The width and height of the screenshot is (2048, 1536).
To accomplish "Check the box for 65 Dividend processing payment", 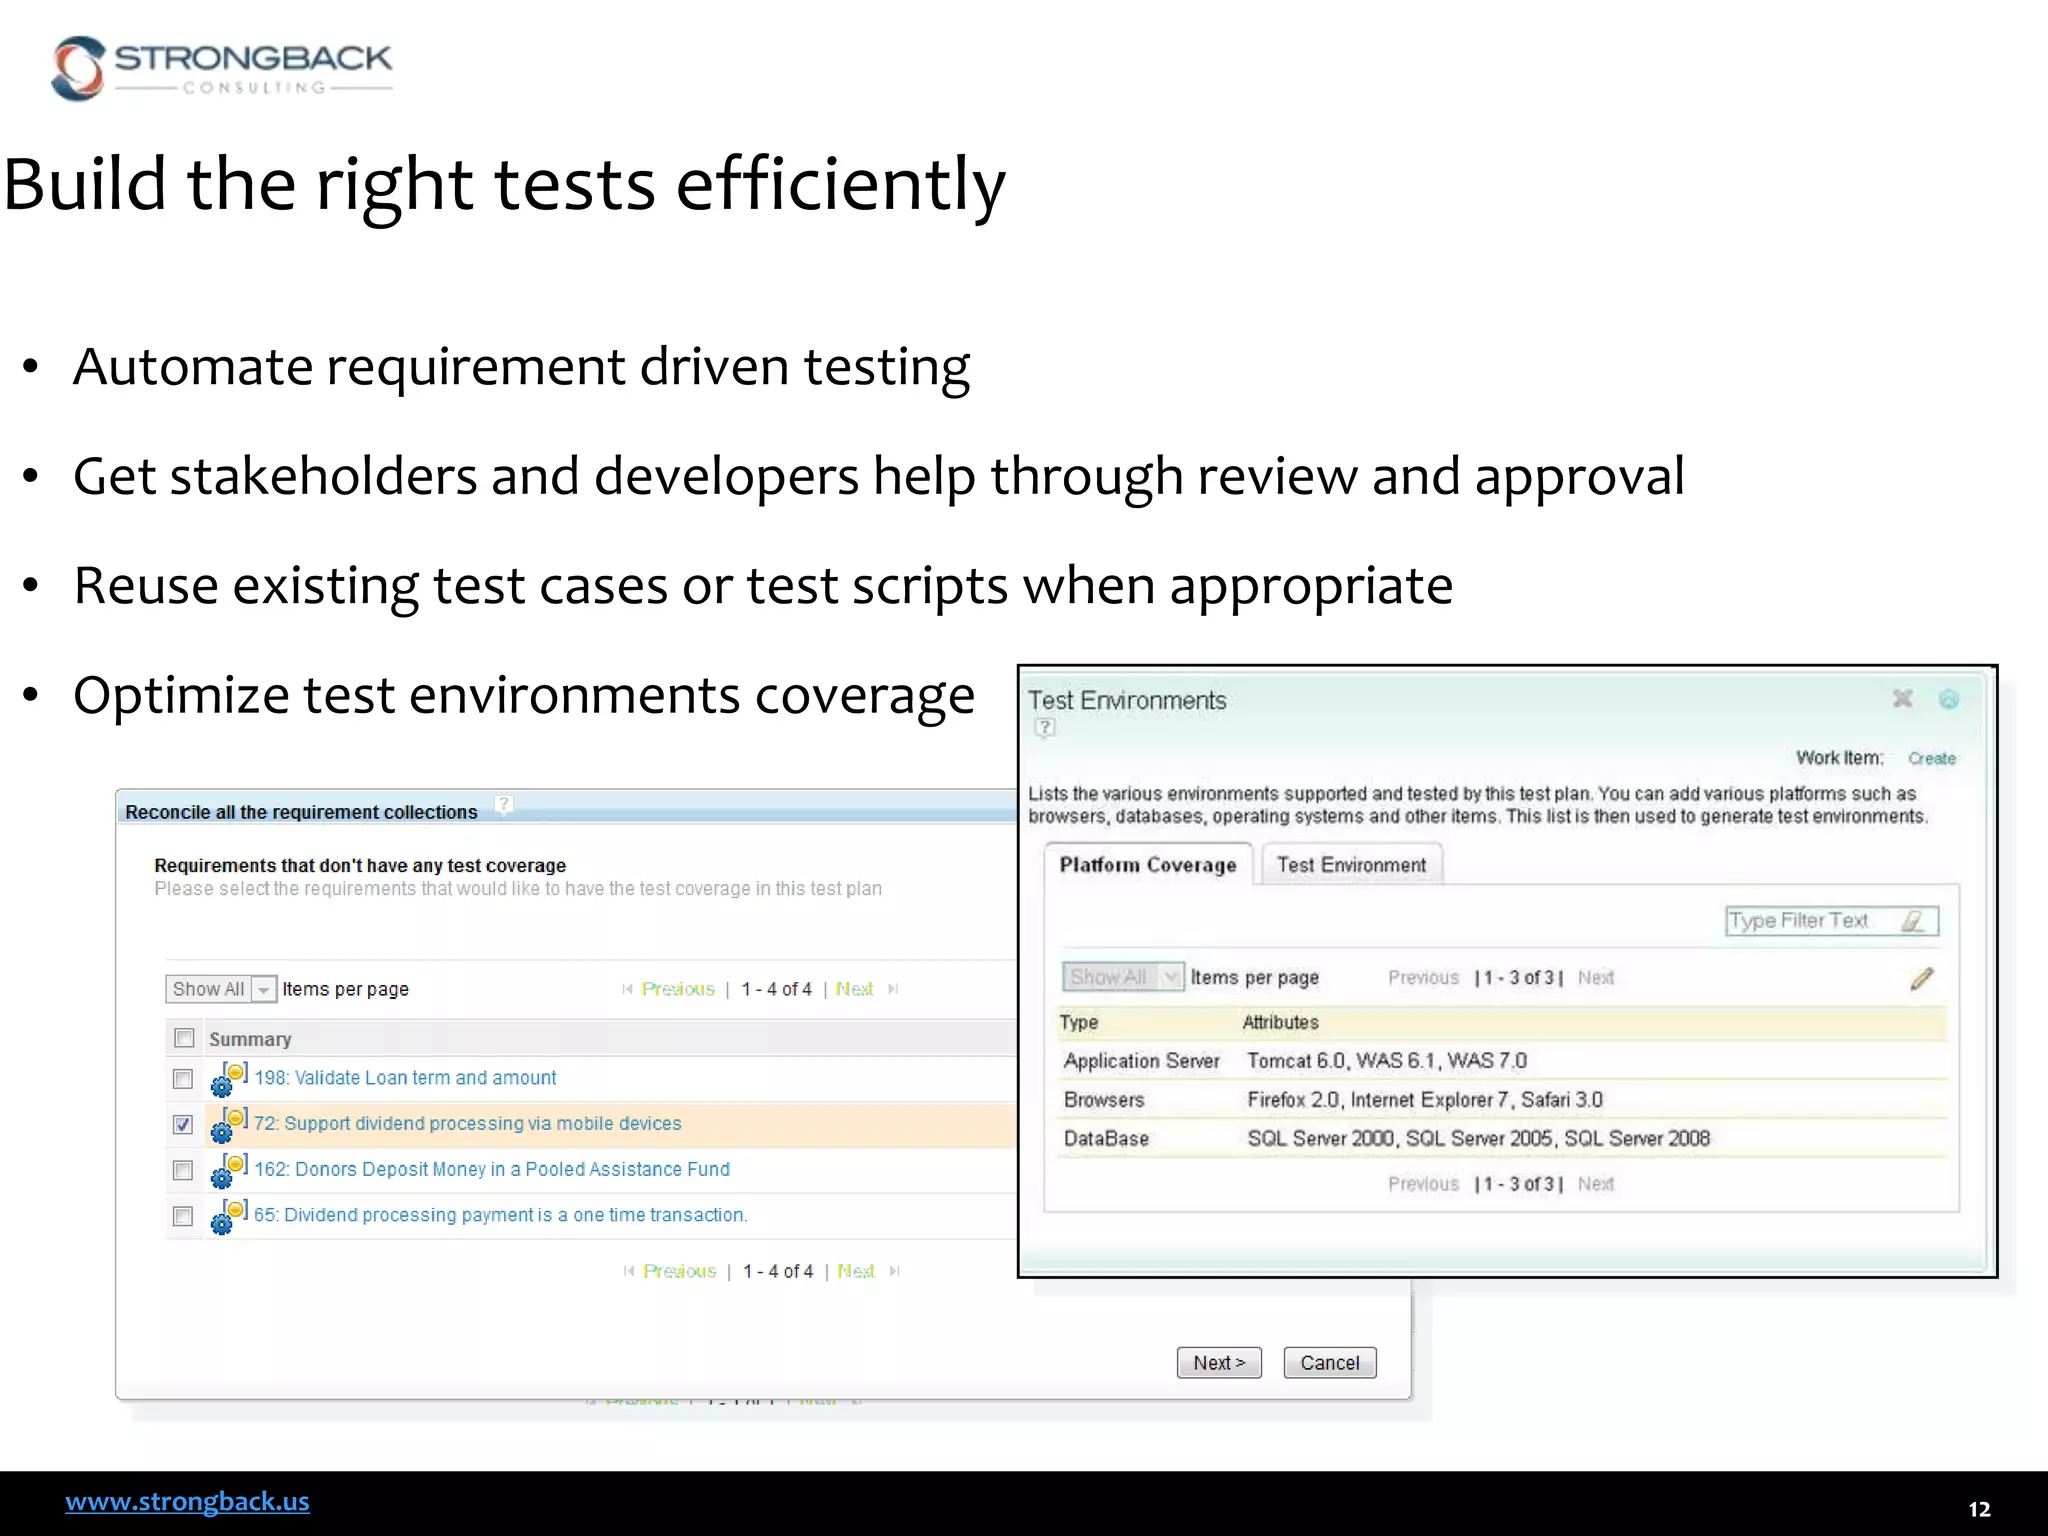I will point(182,1216).
